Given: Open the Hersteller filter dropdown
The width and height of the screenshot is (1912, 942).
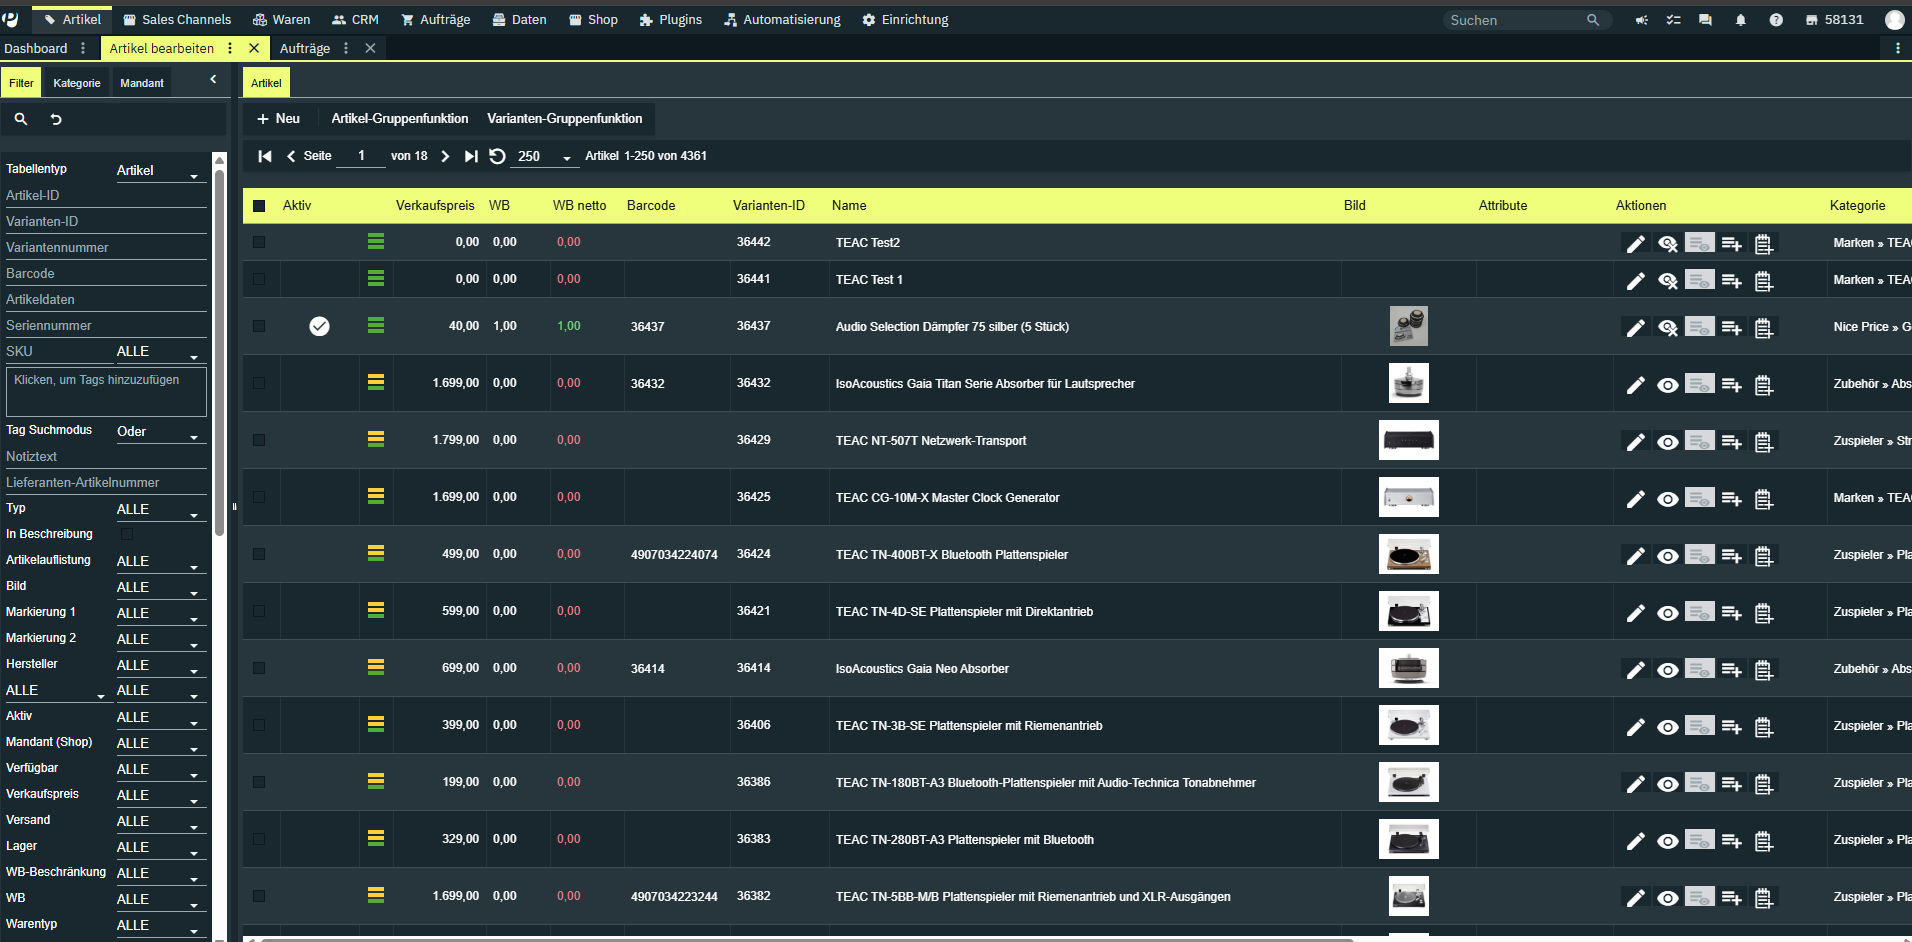Looking at the screenshot, I should point(158,665).
